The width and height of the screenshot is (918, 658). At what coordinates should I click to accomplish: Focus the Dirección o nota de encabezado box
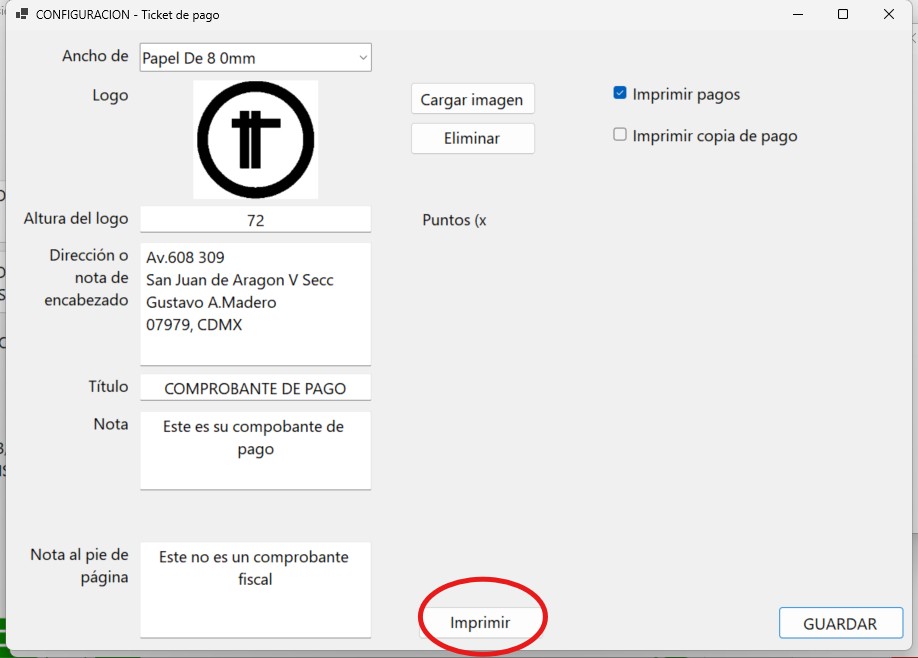pos(255,303)
